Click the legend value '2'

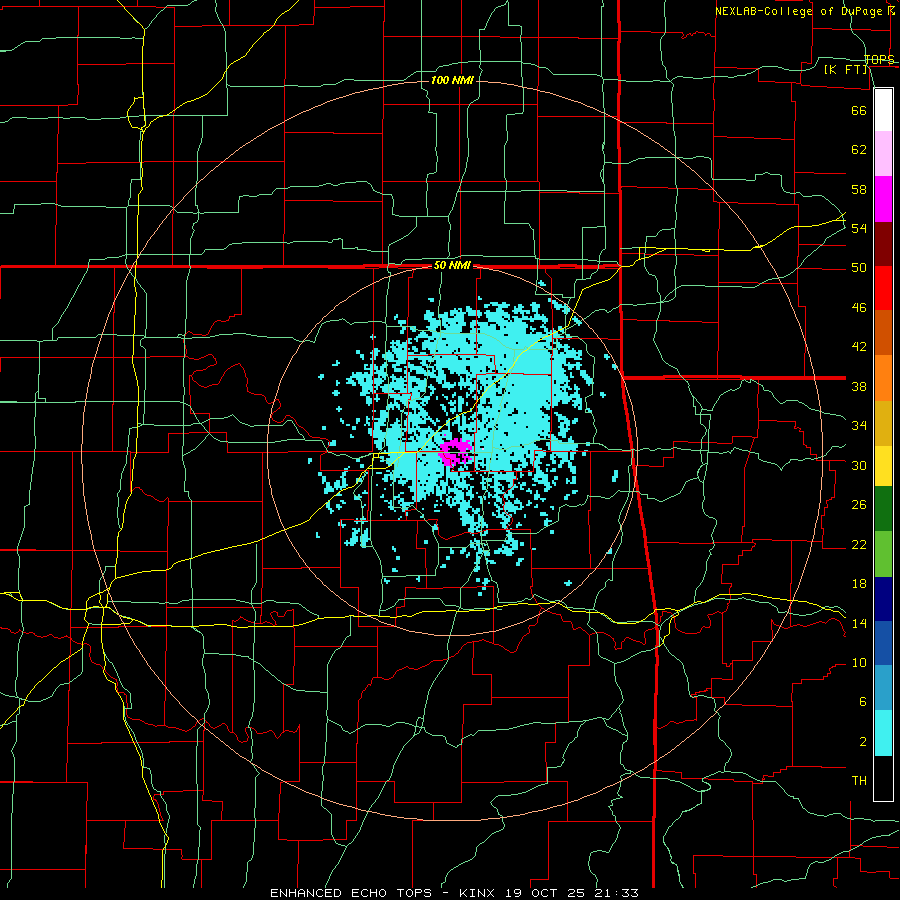coord(862,742)
